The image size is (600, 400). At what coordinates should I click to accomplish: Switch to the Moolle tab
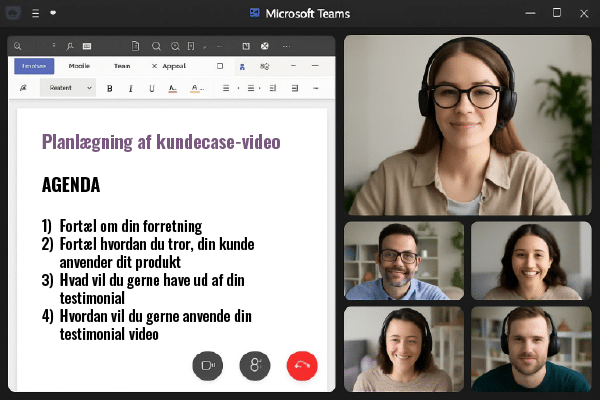(79, 66)
